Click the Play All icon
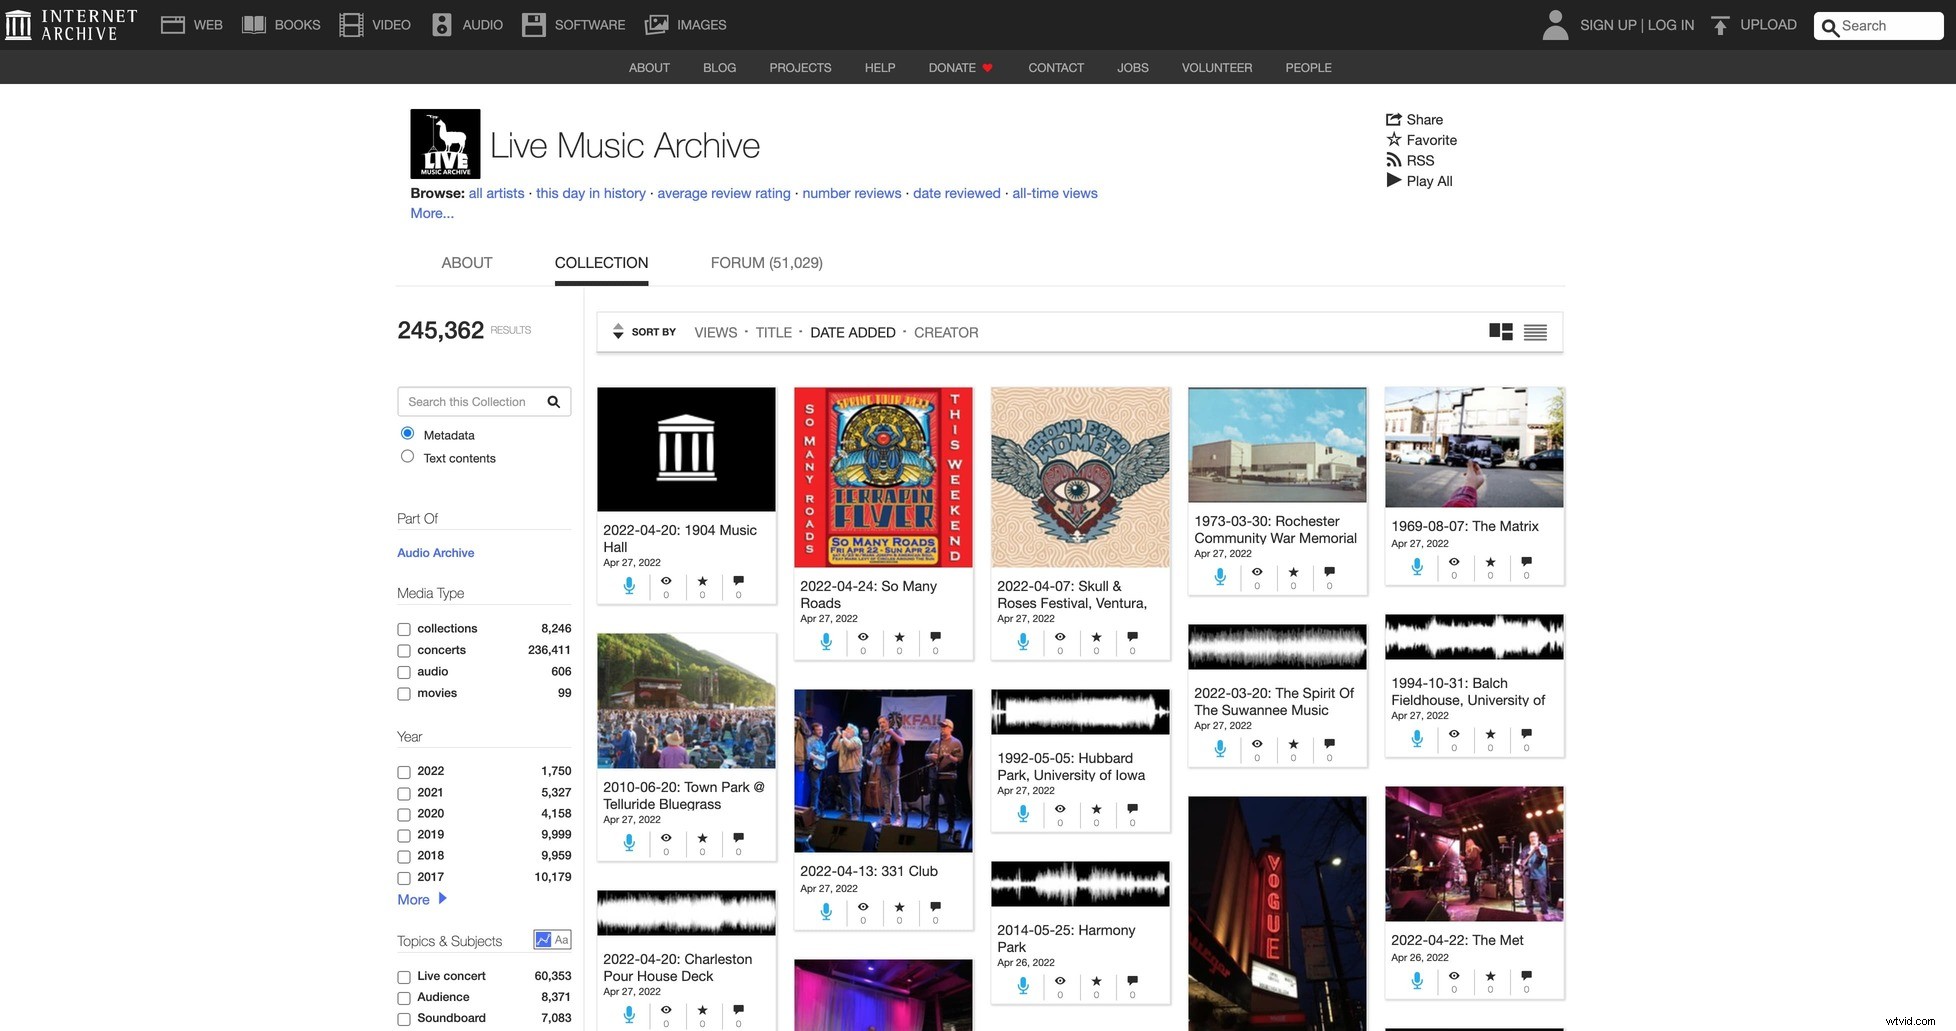The width and height of the screenshot is (1956, 1031). 1394,180
